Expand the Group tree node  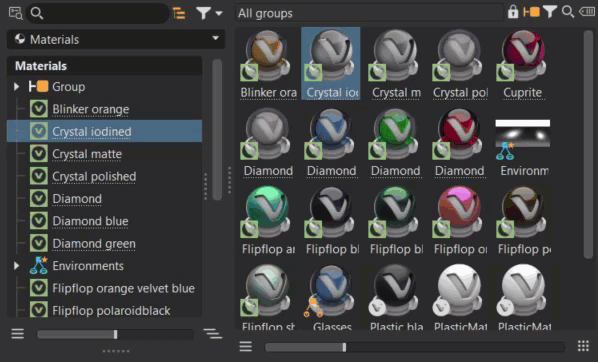coord(16,87)
